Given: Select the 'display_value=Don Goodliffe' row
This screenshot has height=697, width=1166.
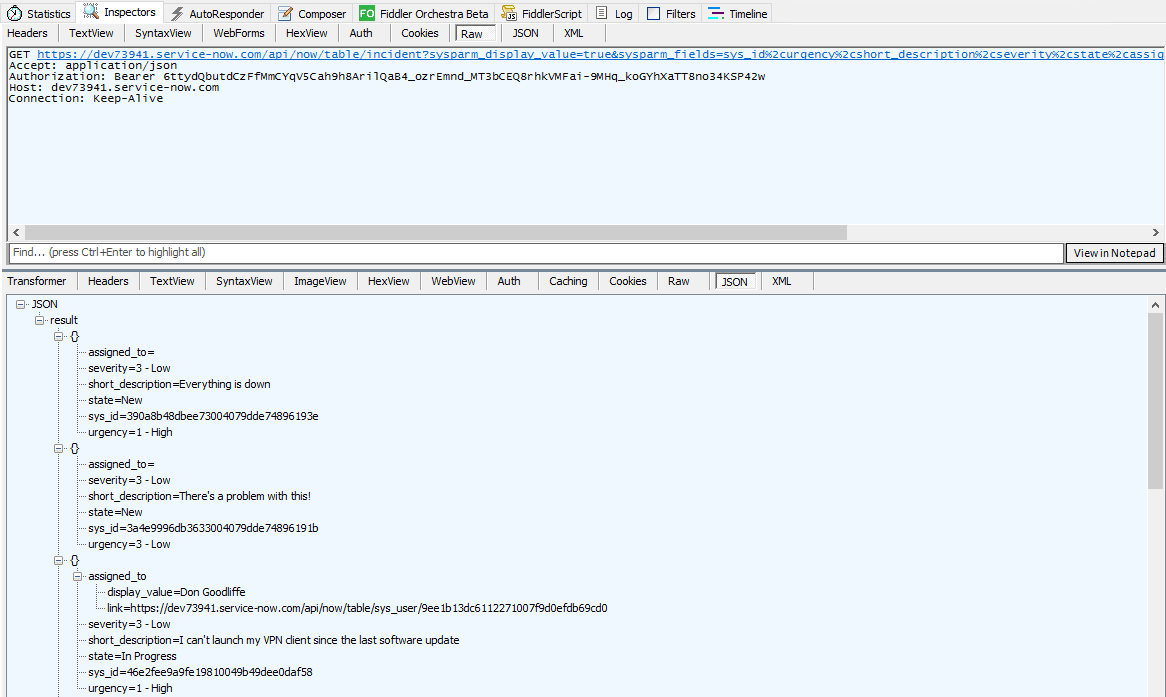Looking at the screenshot, I should point(176,592).
